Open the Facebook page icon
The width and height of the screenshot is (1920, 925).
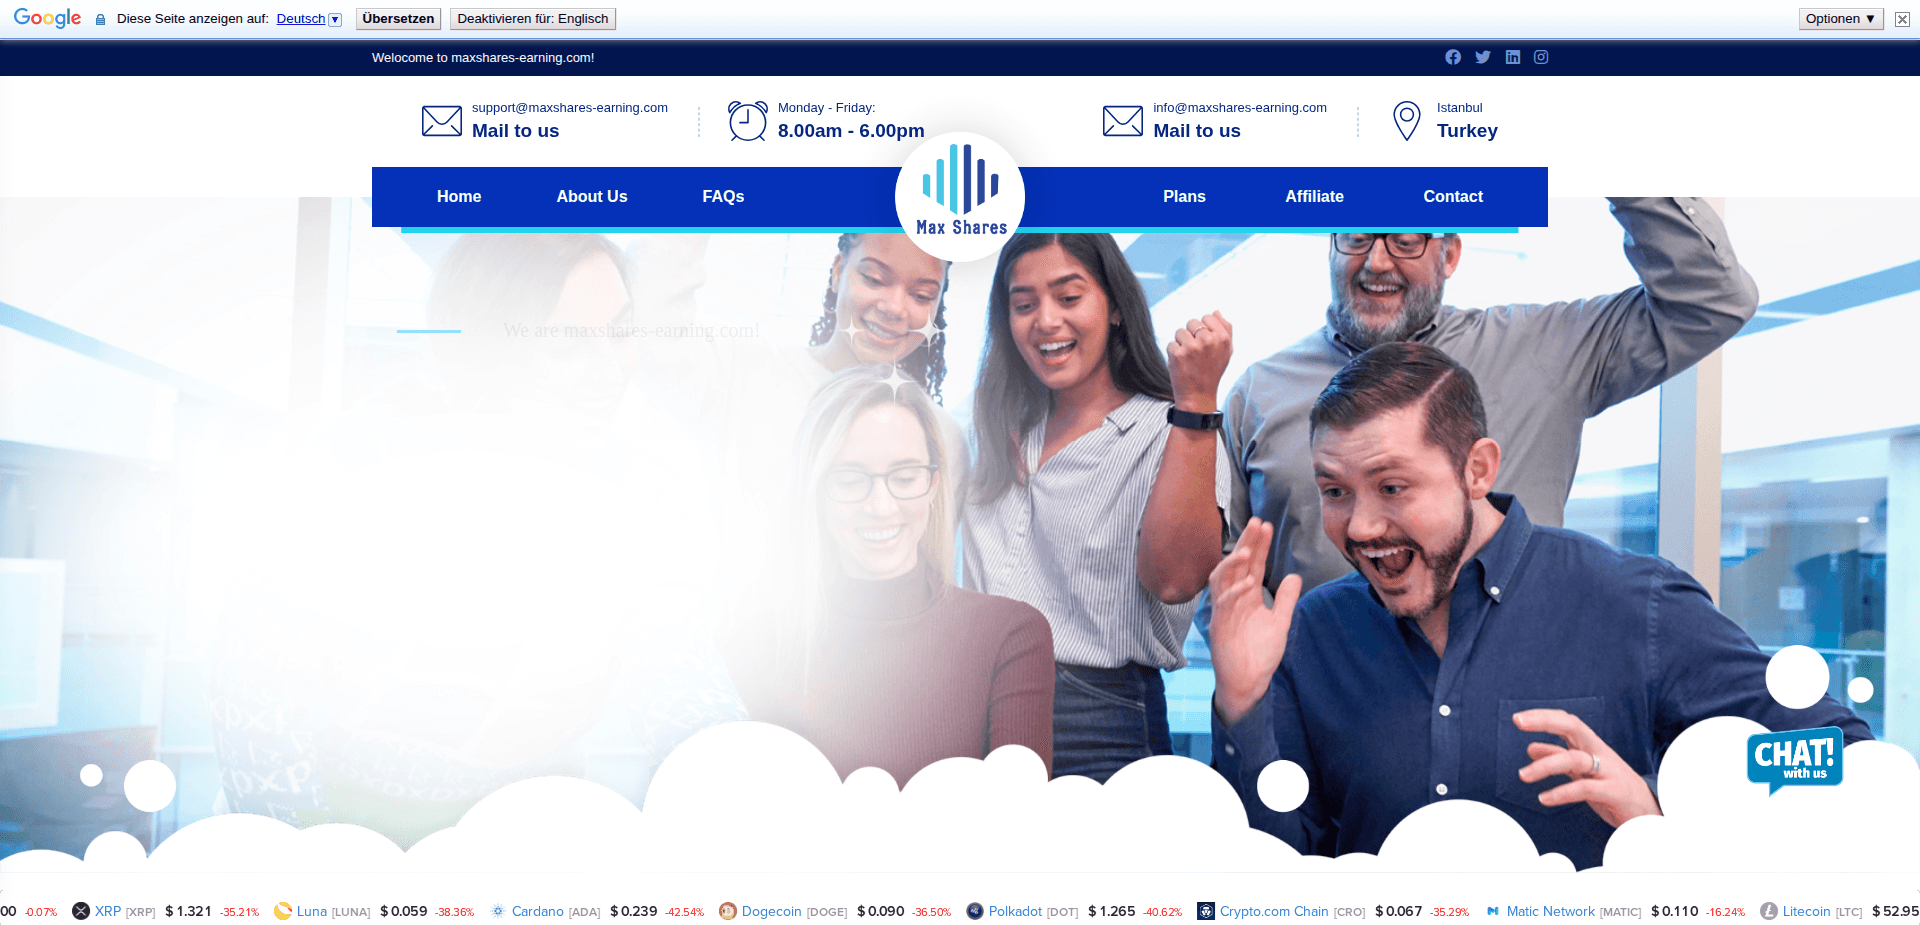click(1453, 57)
